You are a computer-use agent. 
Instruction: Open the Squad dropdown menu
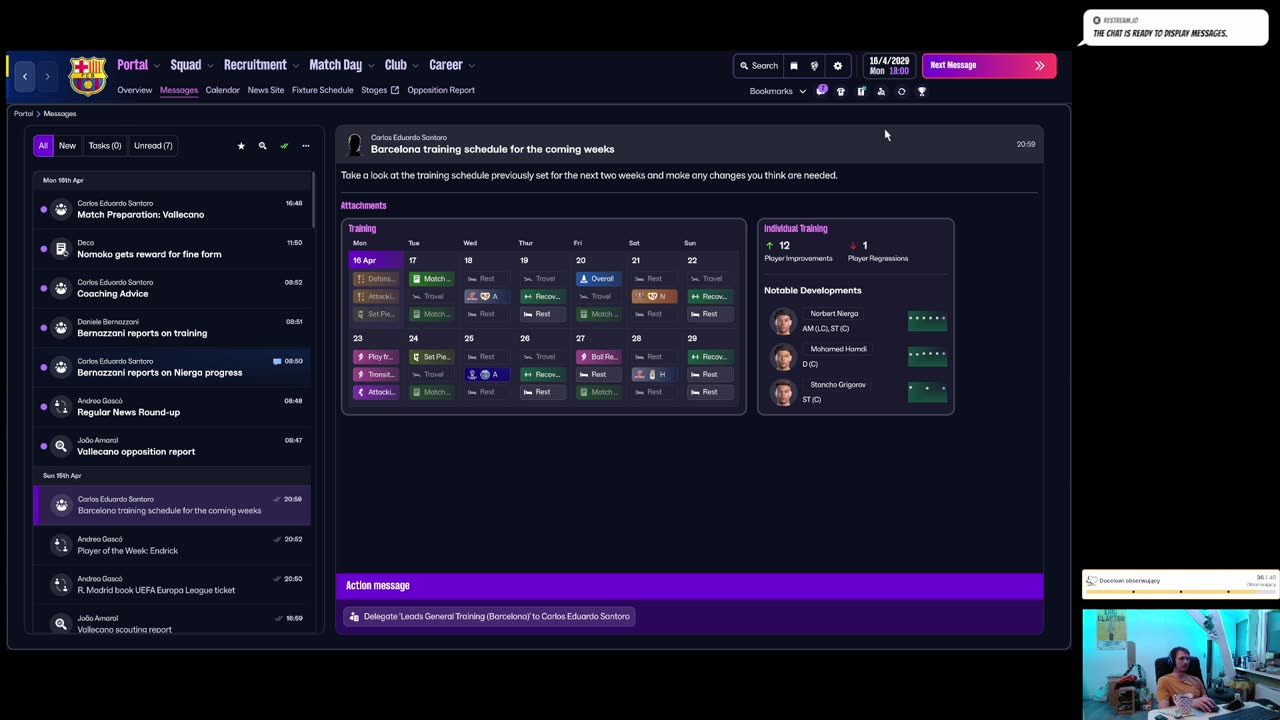pos(192,65)
